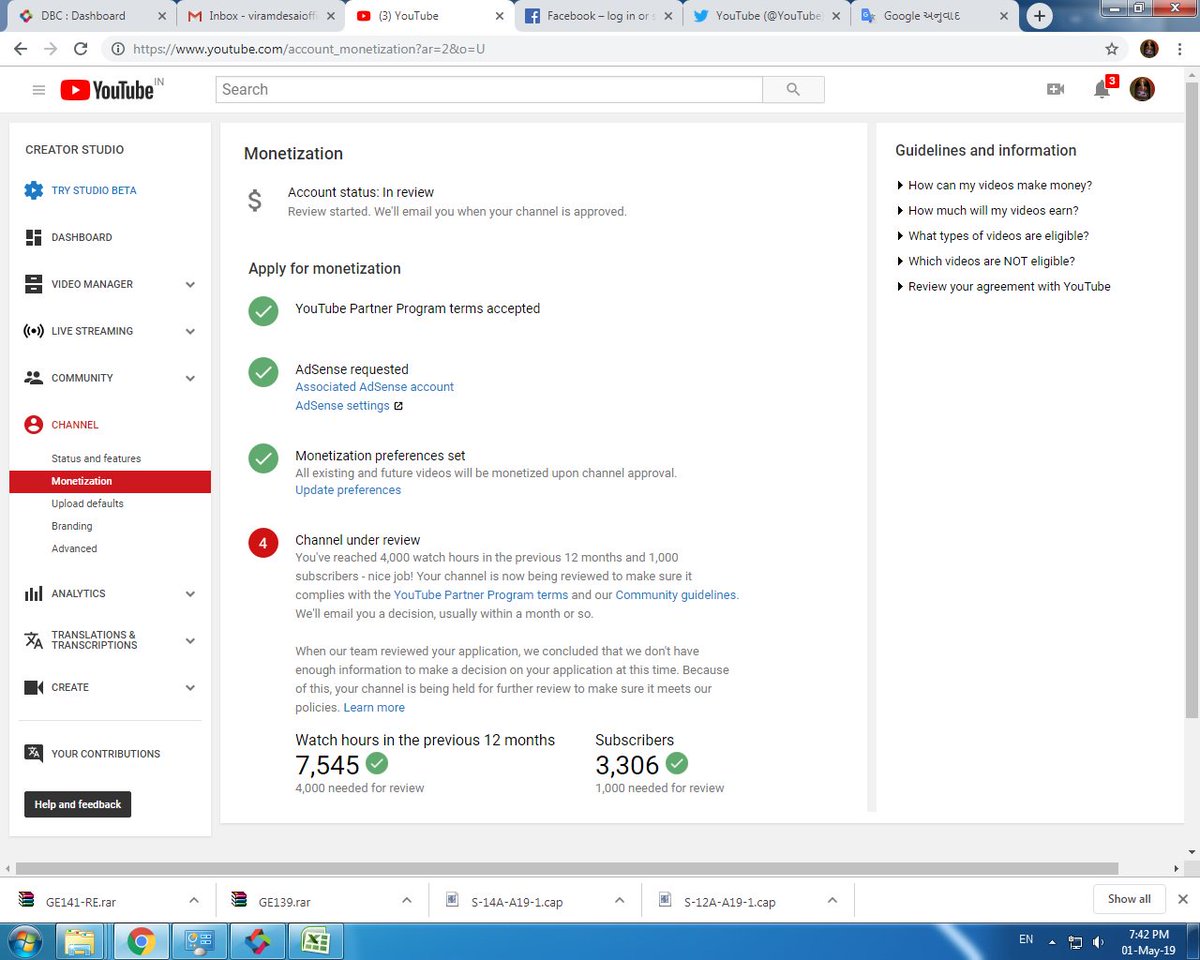Image resolution: width=1200 pixels, height=960 pixels.
Task: Click the Live Streaming icon
Action: coord(34,331)
